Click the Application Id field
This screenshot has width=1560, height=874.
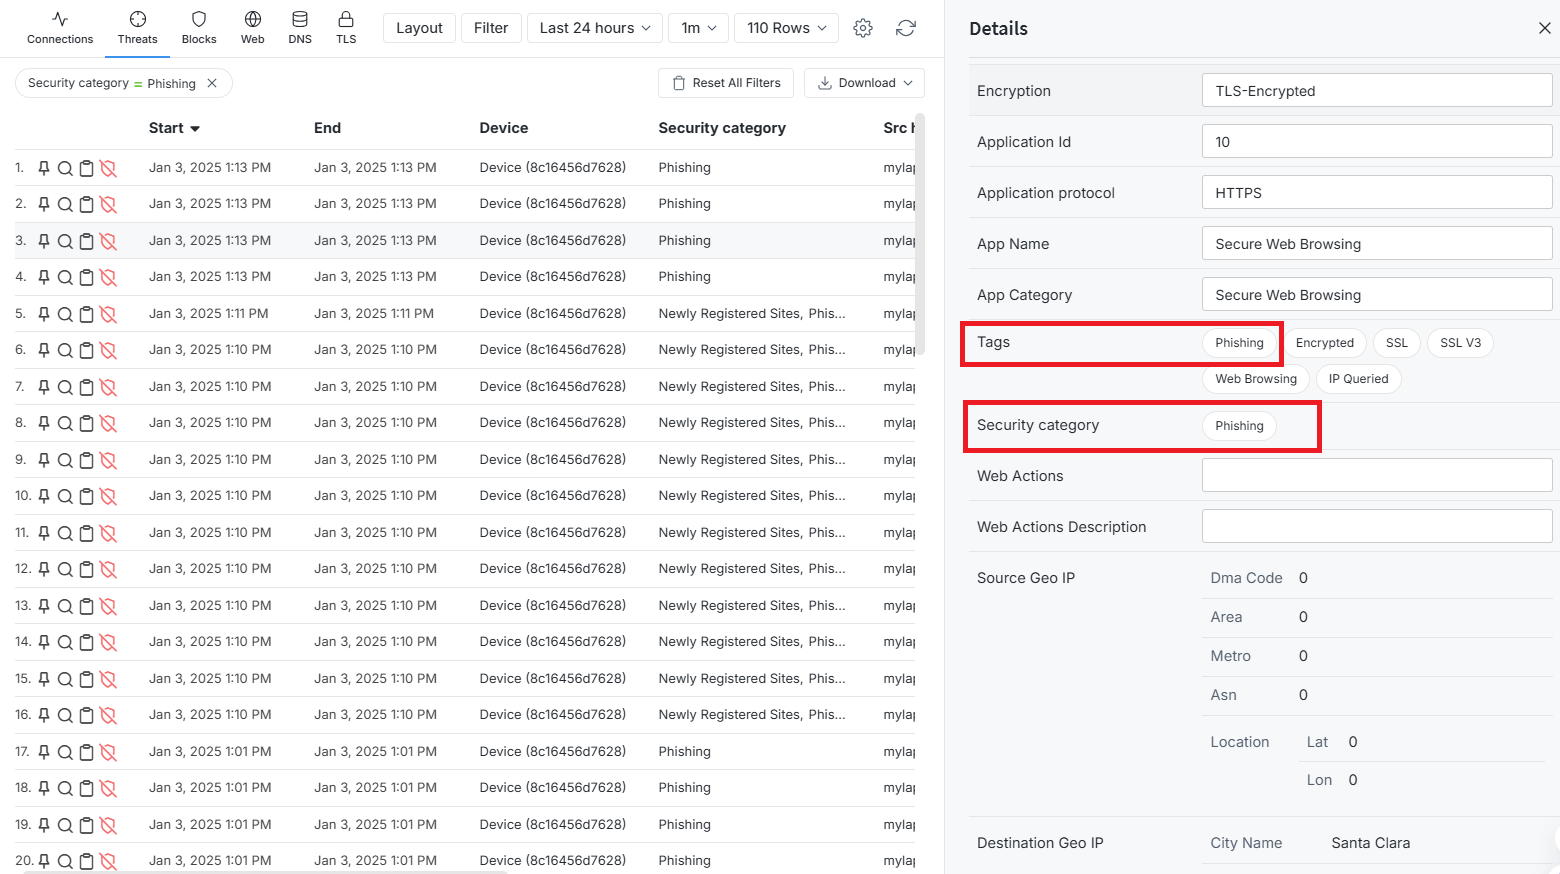coord(1376,141)
